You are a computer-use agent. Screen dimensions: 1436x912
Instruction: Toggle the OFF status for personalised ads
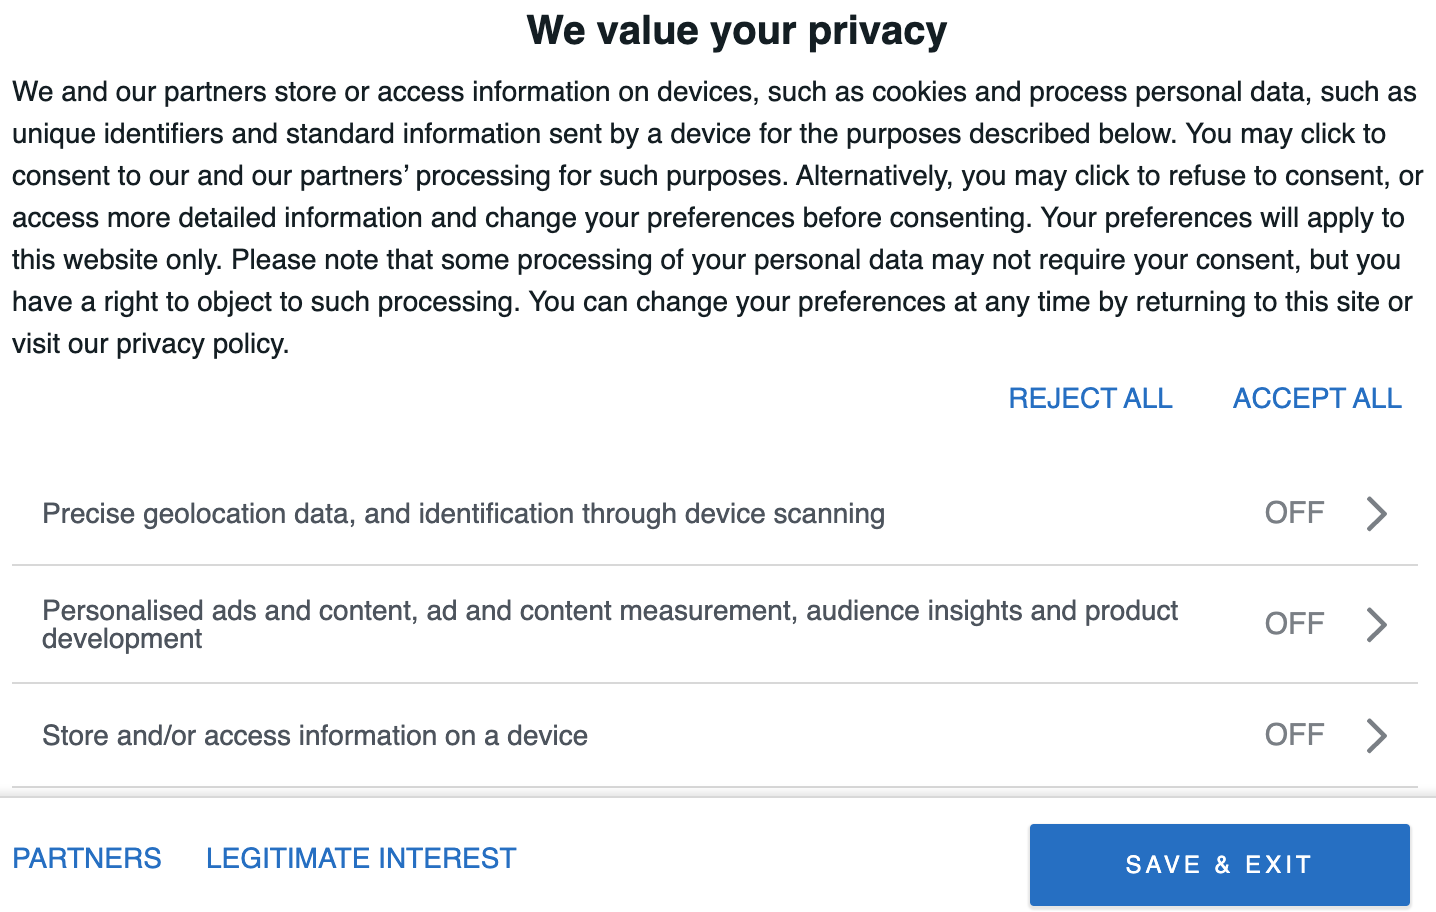(1294, 624)
